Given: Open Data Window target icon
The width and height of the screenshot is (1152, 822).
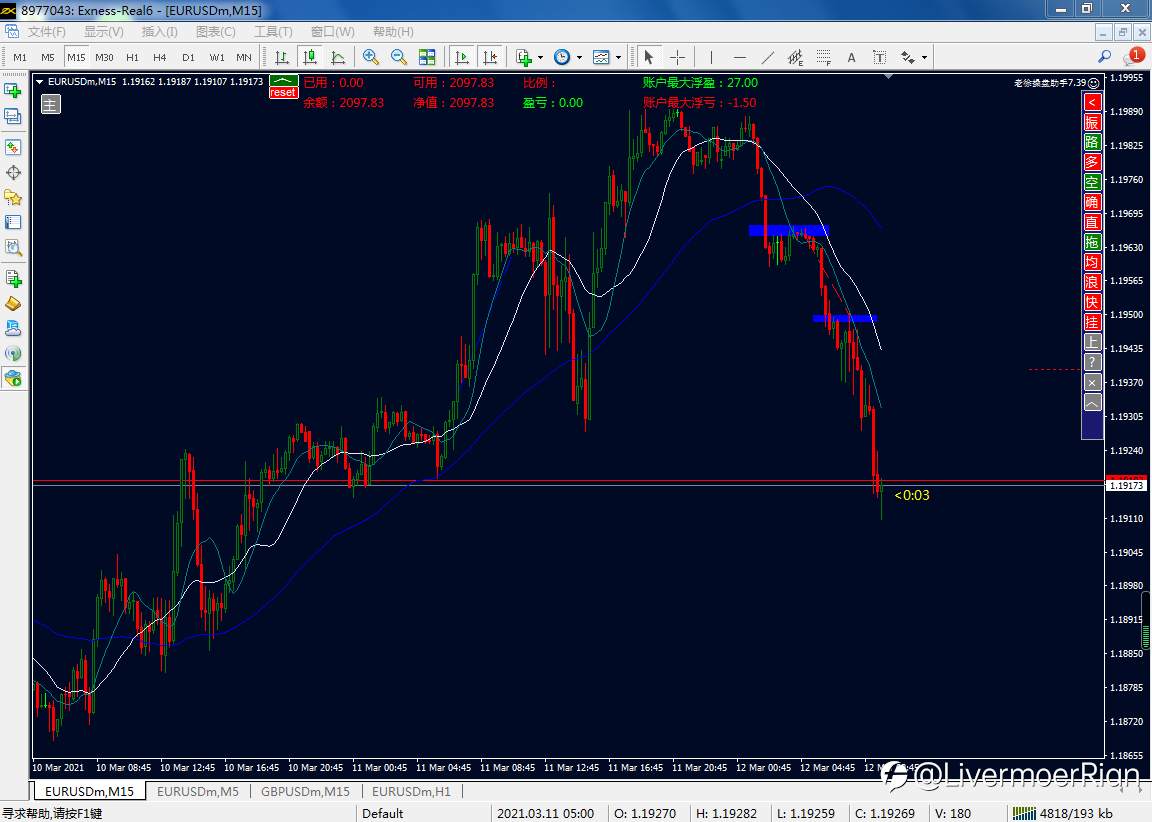Looking at the screenshot, I should [13, 173].
